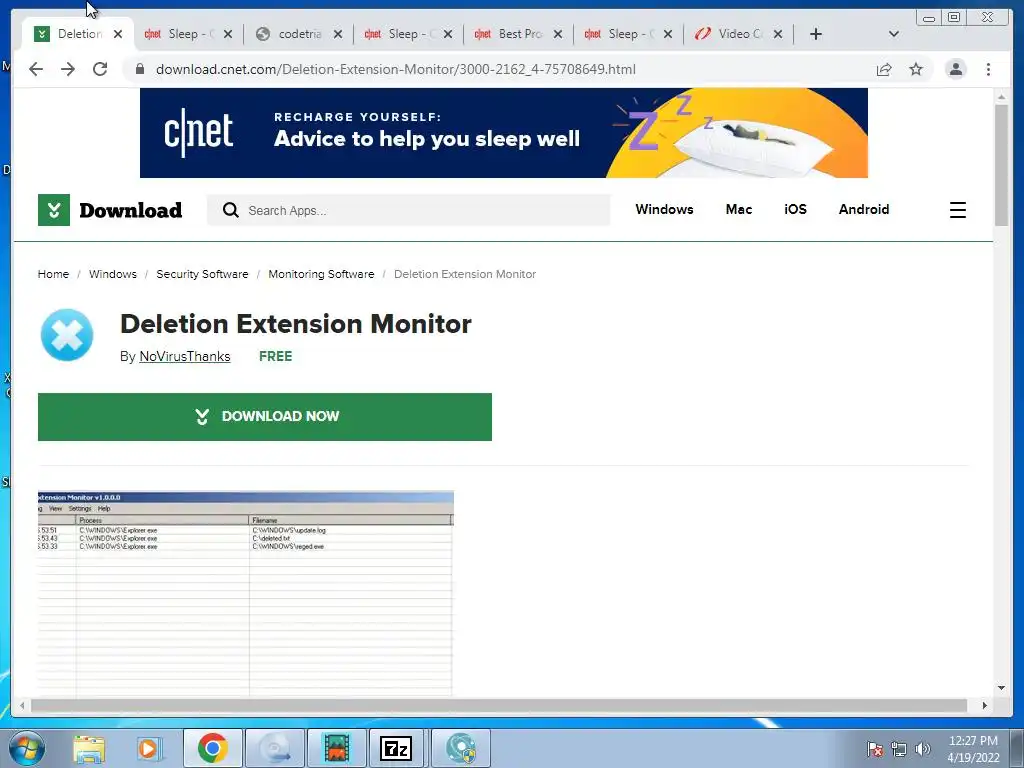The width and height of the screenshot is (1024, 768).
Task: Click the address bar URL
Action: pyautogui.click(x=395, y=69)
